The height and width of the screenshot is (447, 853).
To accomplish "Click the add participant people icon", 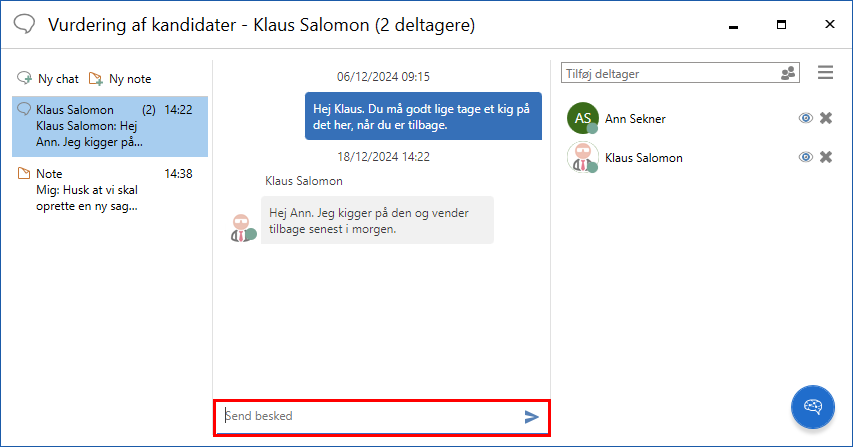I will coord(788,73).
